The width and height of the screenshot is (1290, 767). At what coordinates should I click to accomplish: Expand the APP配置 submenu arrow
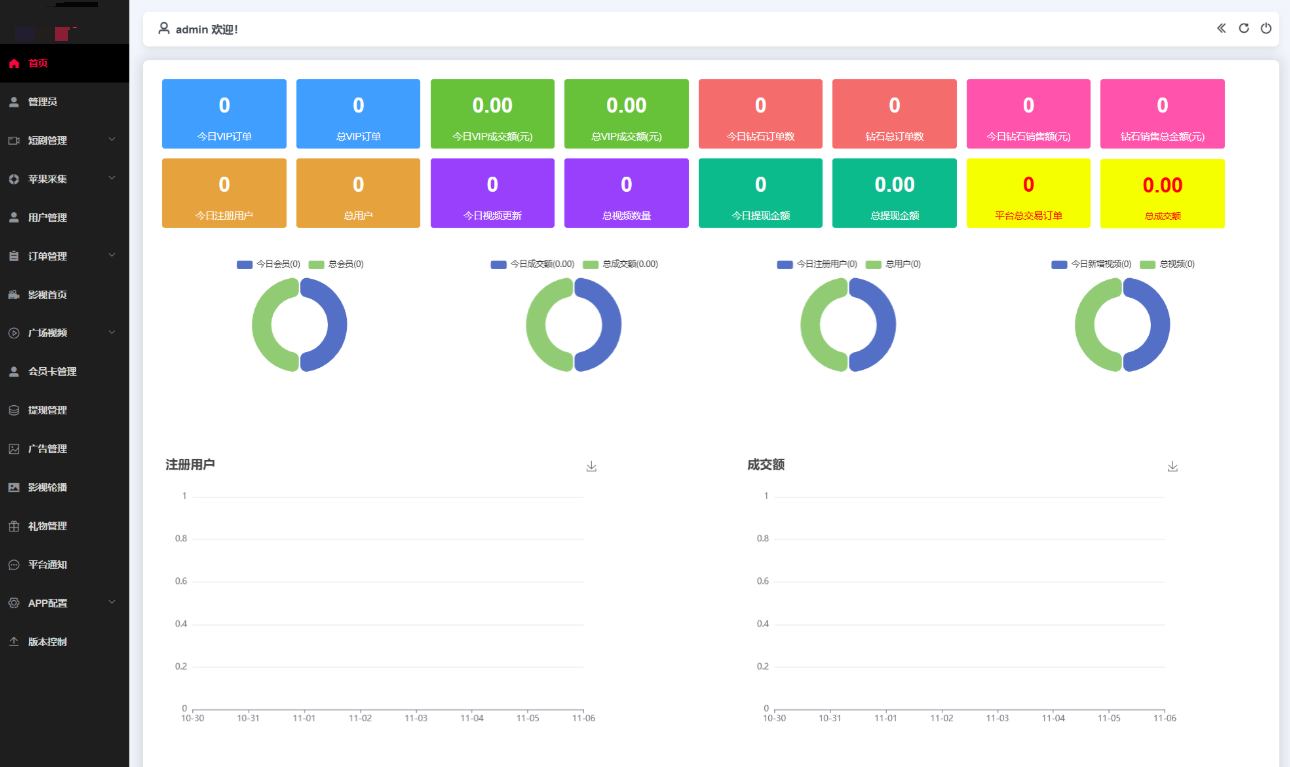click(112, 602)
